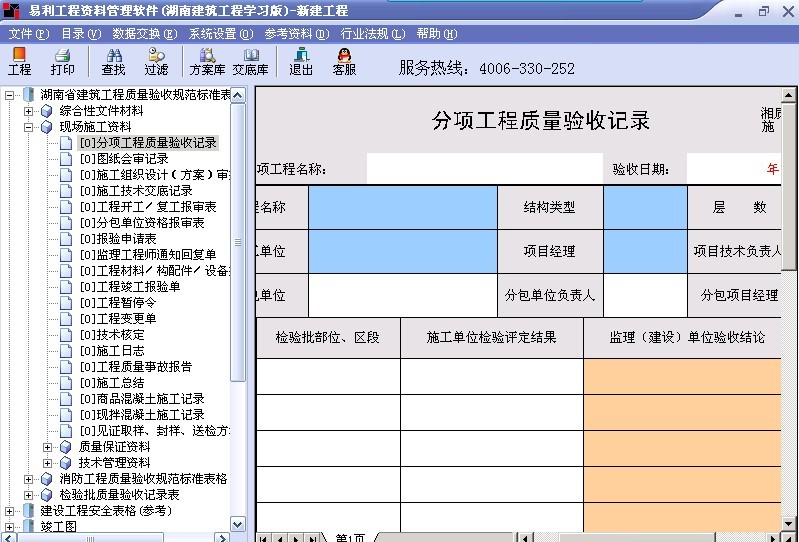
Task: Expand the 综合性文件材料 node
Action: 29,111
